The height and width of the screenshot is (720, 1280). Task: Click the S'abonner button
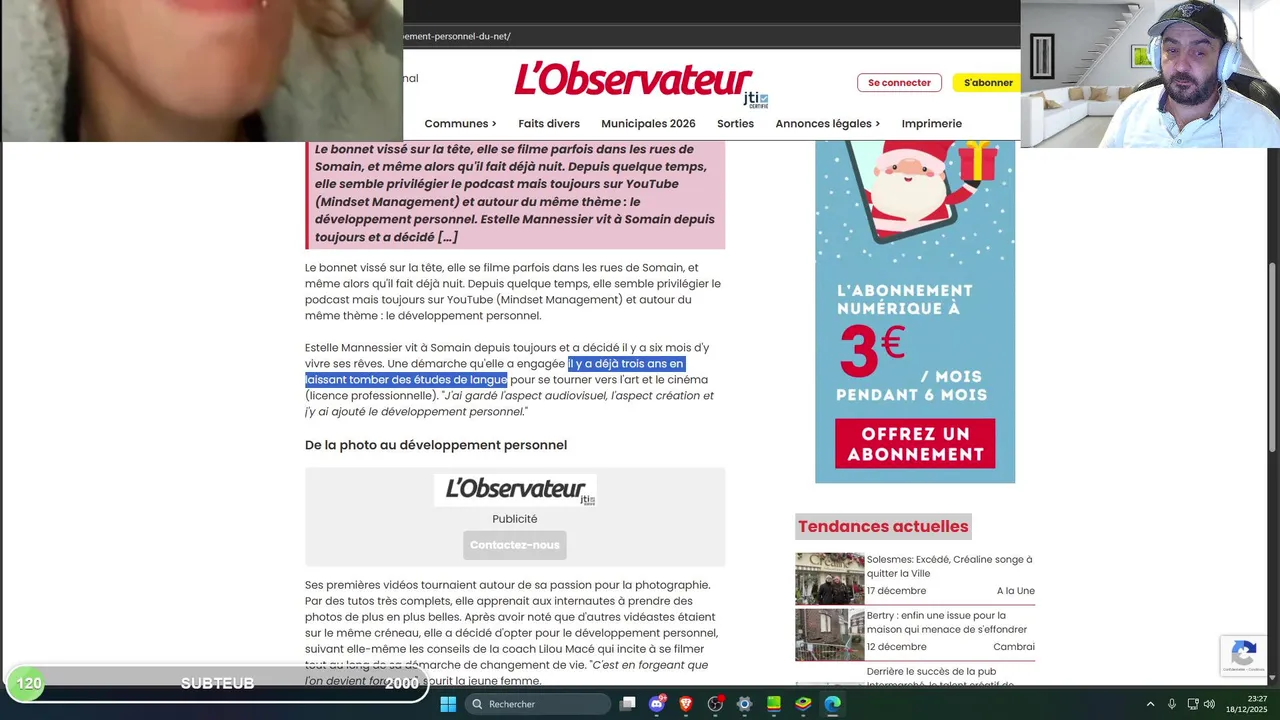coord(987,83)
